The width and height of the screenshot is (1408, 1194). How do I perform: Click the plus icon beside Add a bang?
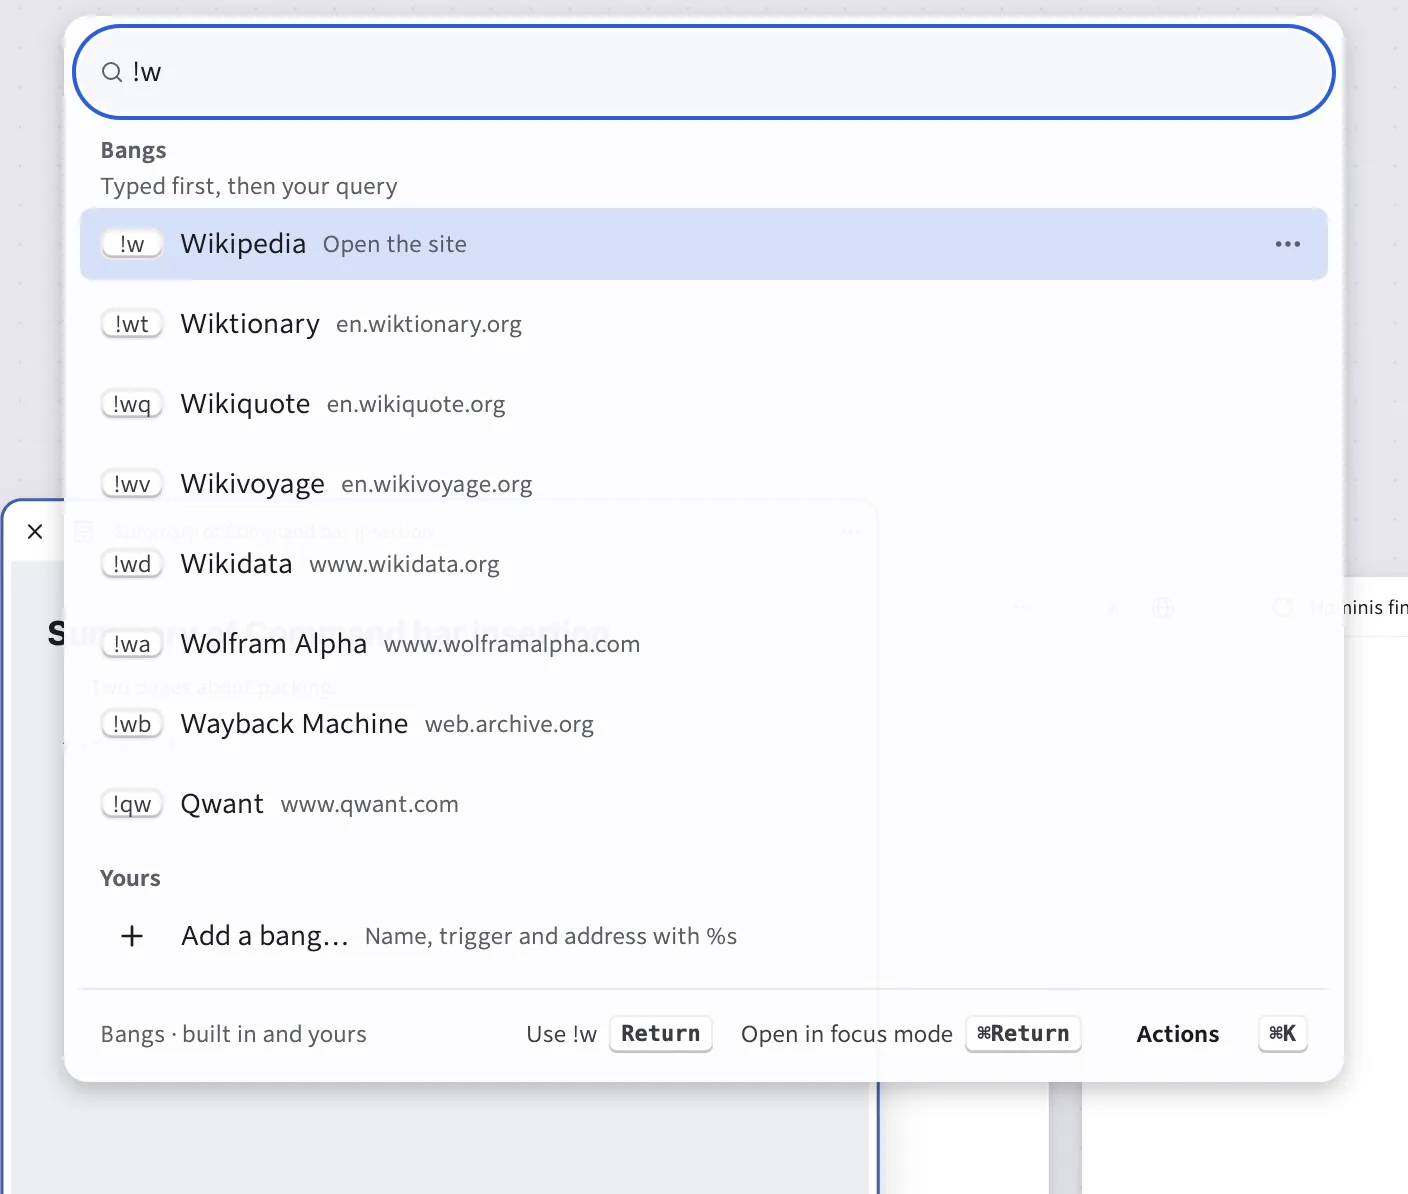click(x=132, y=936)
